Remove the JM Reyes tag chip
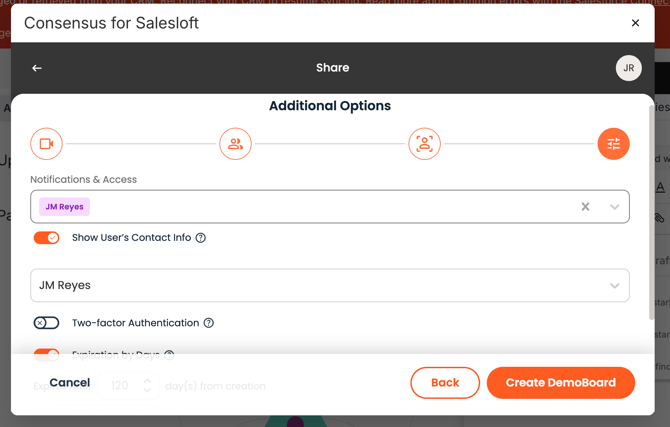This screenshot has width=670, height=427. pyautogui.click(x=65, y=207)
